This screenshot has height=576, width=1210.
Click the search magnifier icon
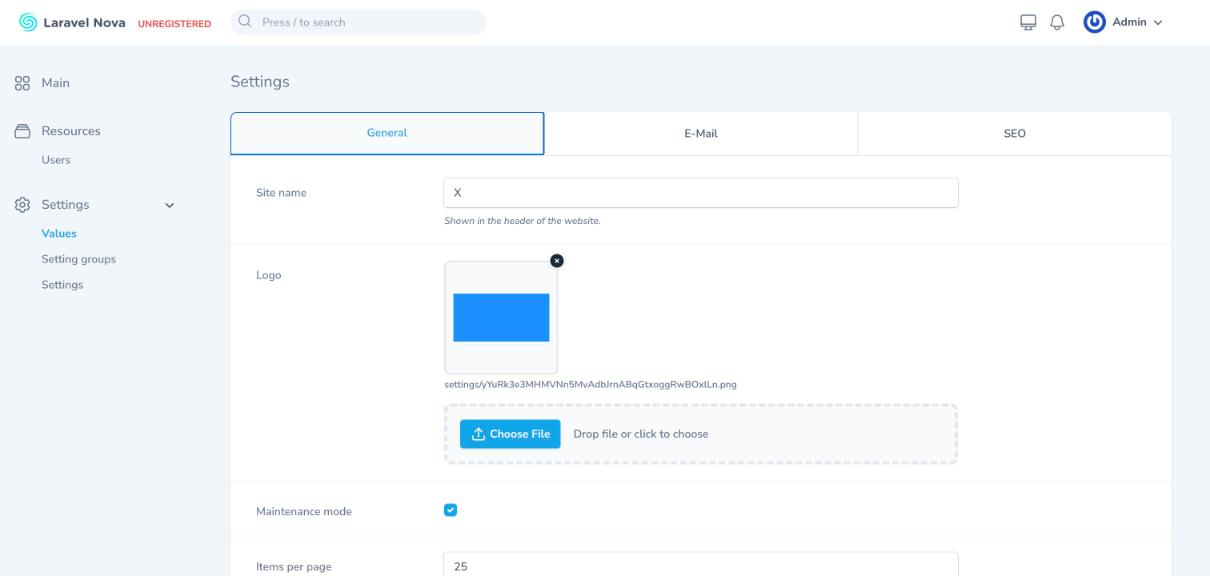point(244,22)
